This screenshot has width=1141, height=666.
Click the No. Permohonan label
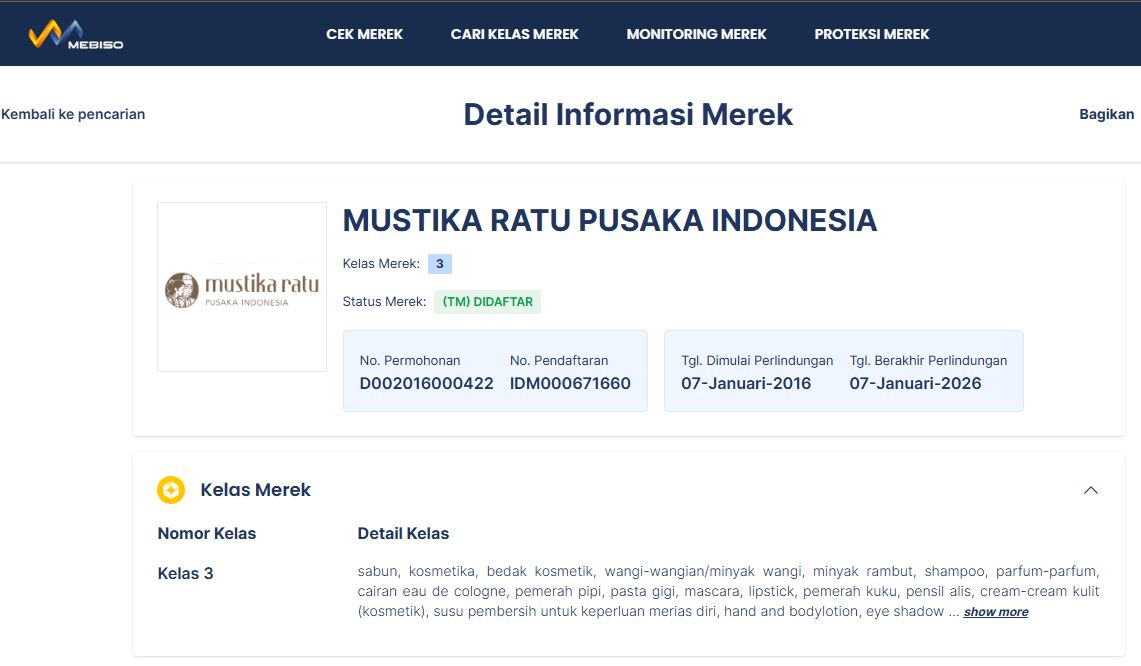tap(410, 360)
